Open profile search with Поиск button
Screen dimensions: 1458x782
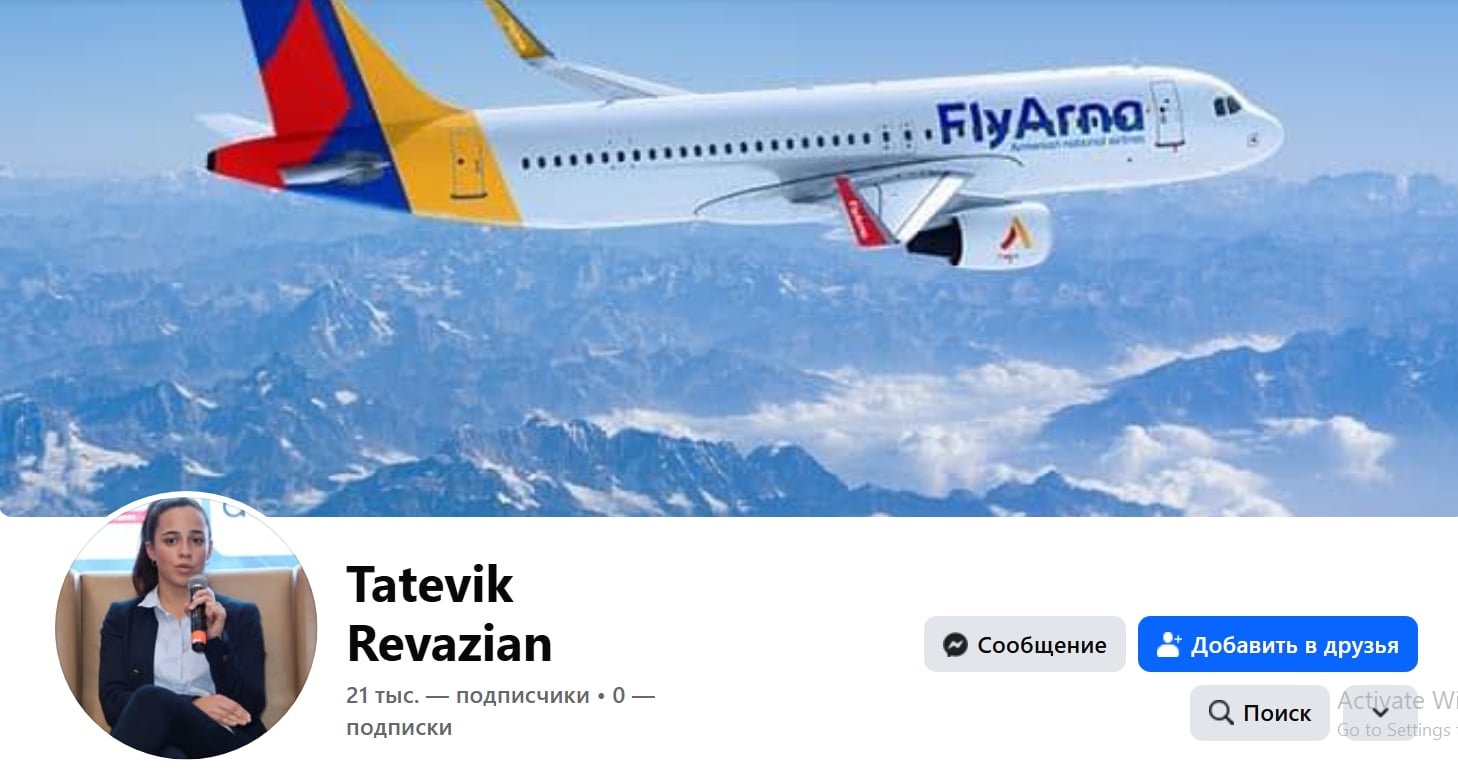pyautogui.click(x=1259, y=713)
